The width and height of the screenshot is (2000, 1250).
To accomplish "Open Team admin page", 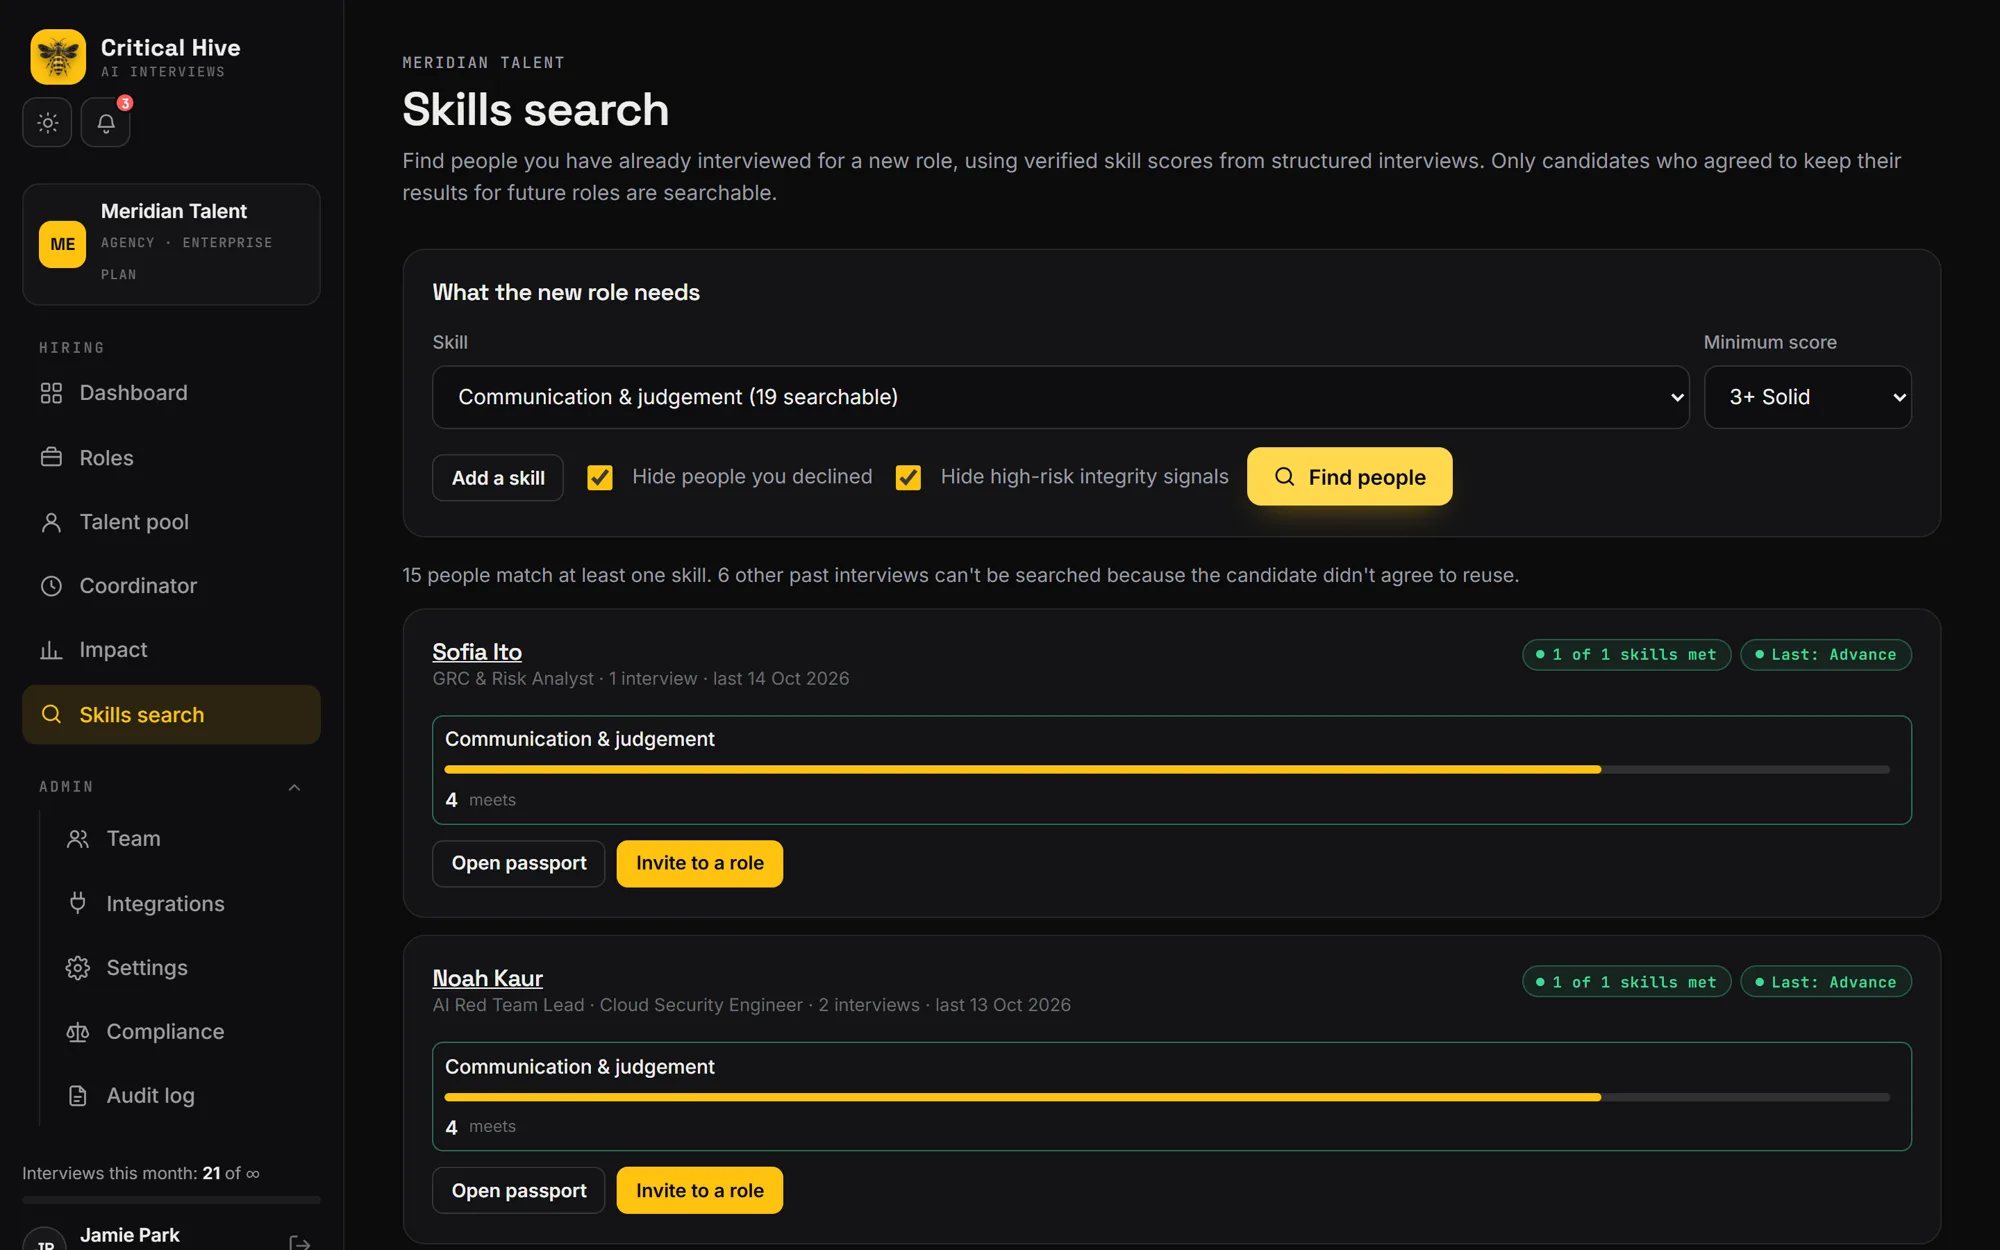I will 185,839.
